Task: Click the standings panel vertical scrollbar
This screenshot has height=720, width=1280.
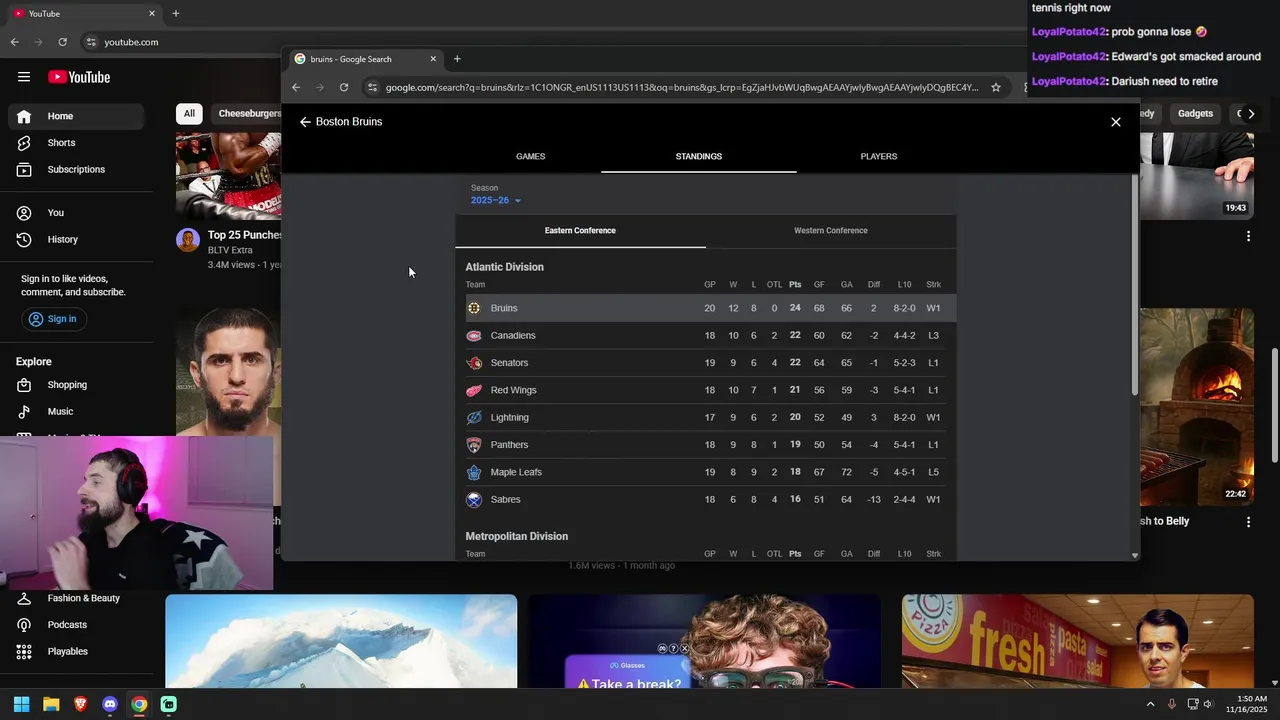Action: (x=1135, y=285)
